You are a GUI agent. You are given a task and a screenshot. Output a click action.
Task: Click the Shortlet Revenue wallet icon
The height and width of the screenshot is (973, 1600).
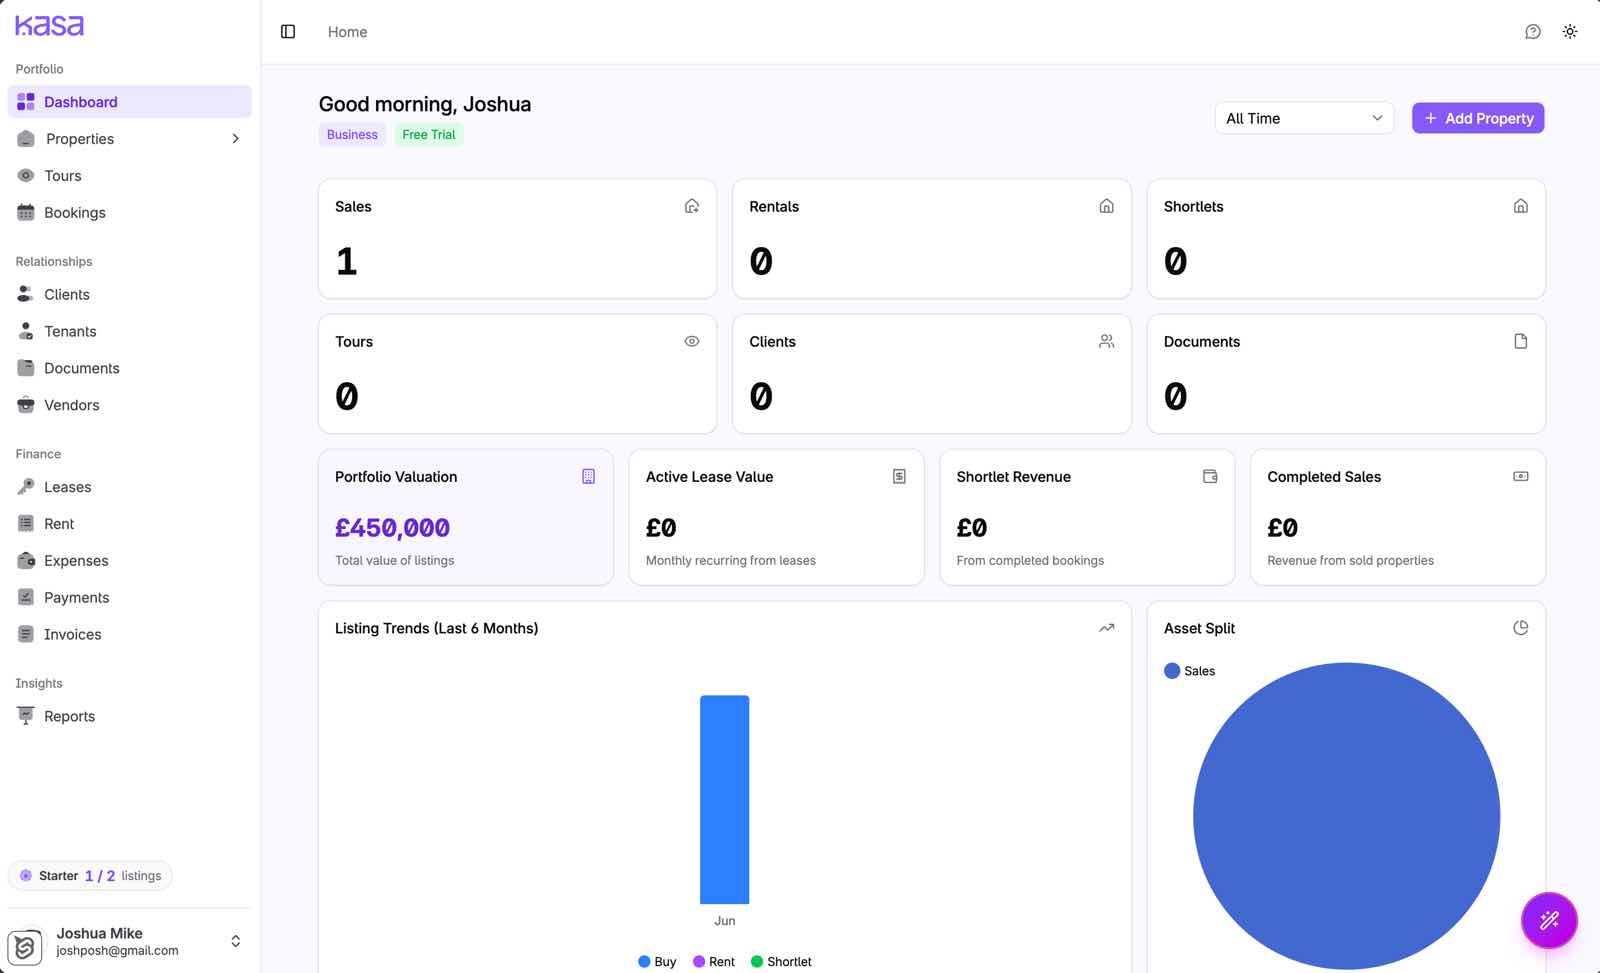(x=1210, y=477)
